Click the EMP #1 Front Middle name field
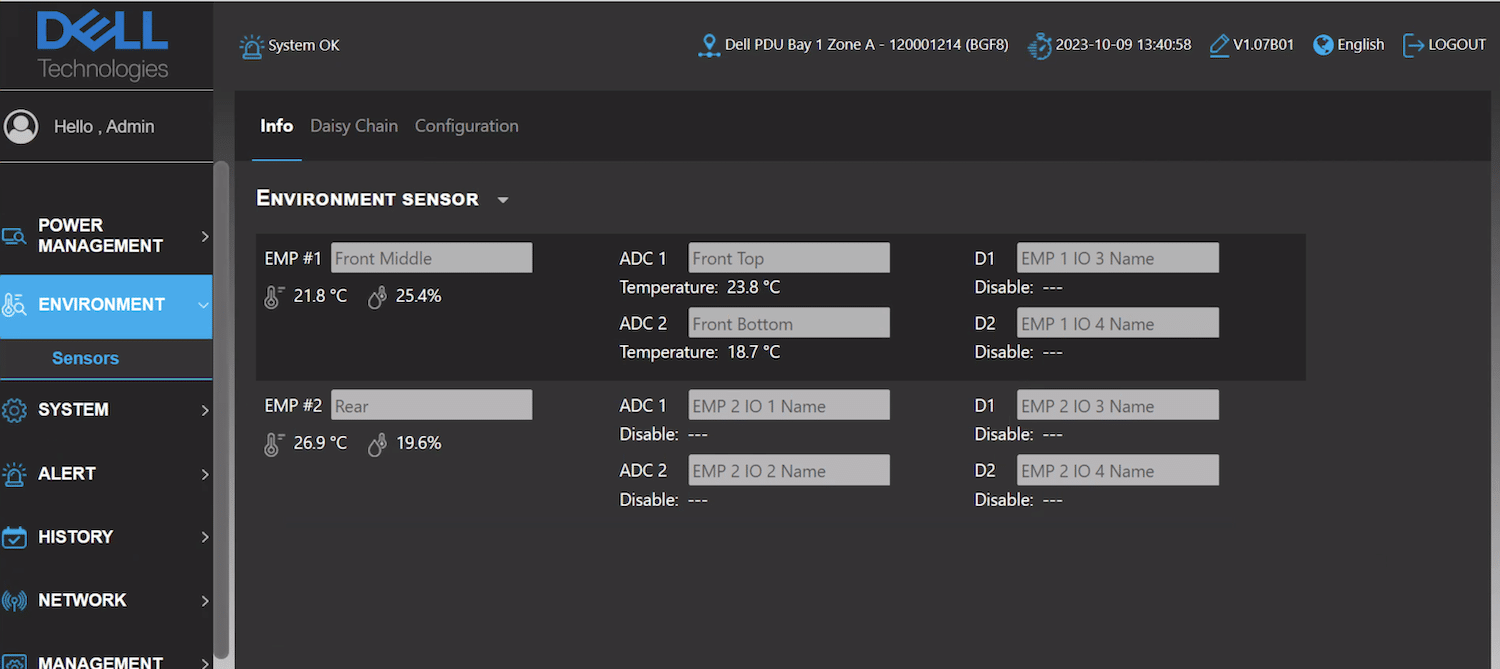The width and height of the screenshot is (1500, 669). (x=431, y=258)
